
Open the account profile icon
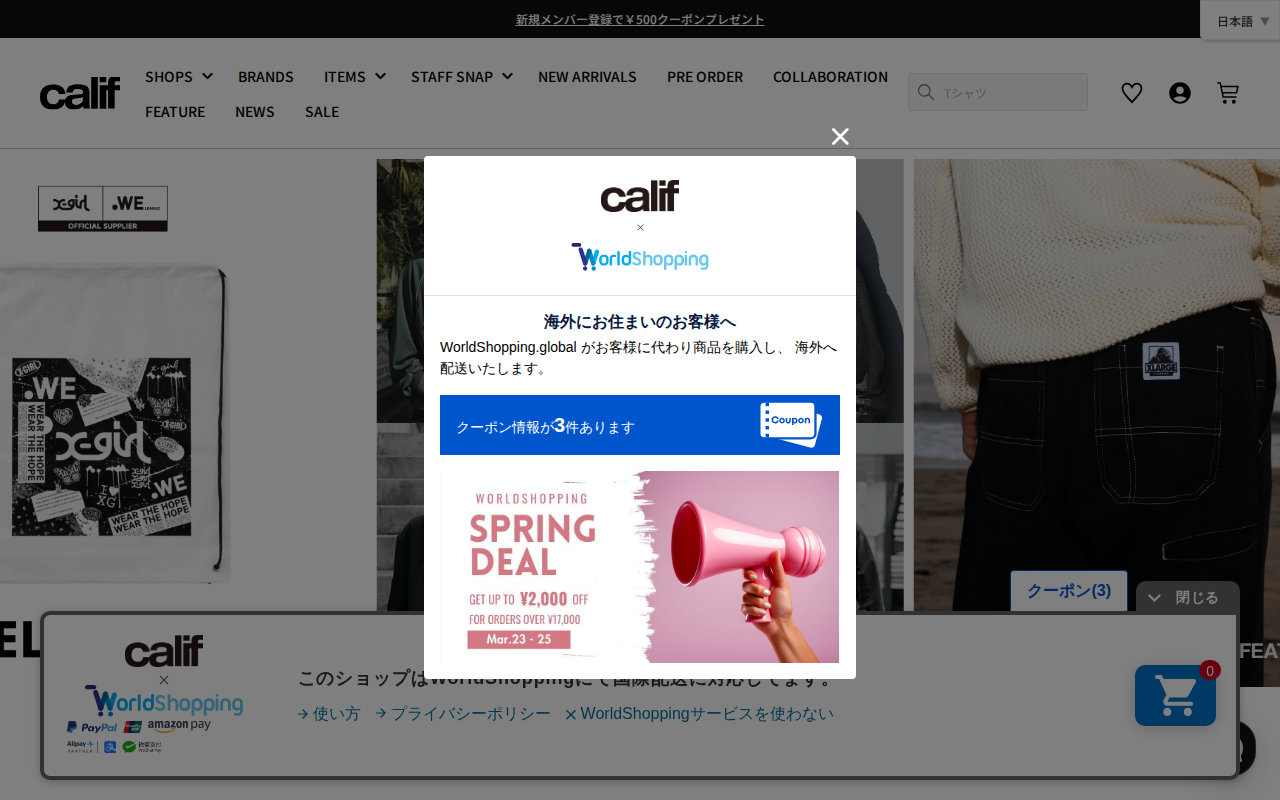[x=1180, y=93]
